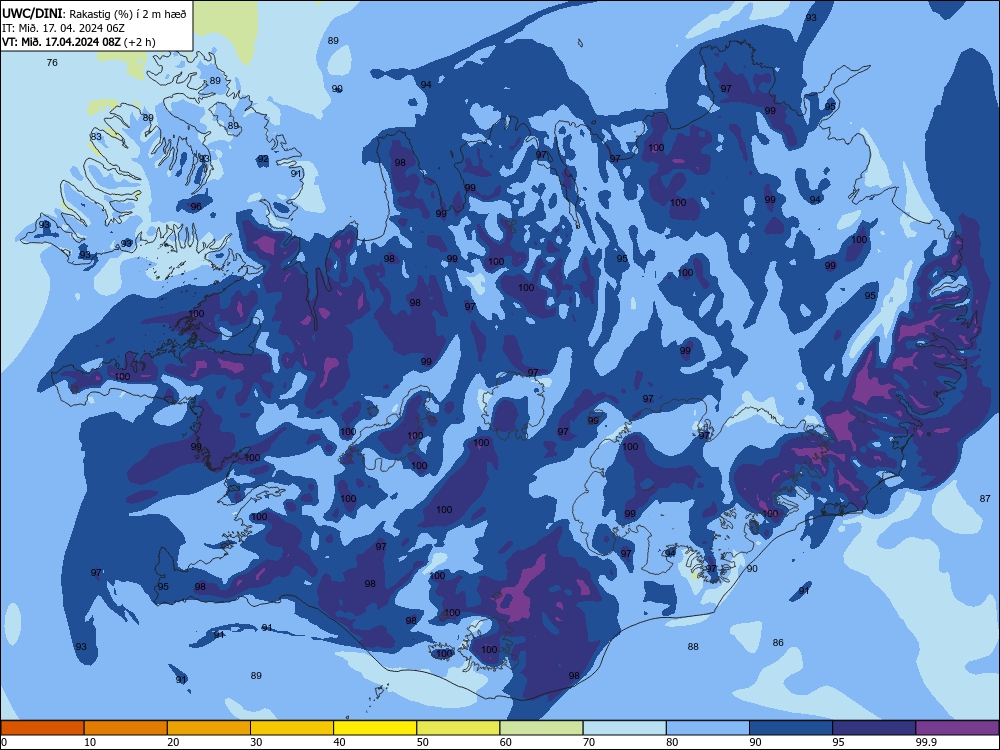Click the legend tick label '10'
Image resolution: width=1000 pixels, height=750 pixels.
[x=90, y=742]
